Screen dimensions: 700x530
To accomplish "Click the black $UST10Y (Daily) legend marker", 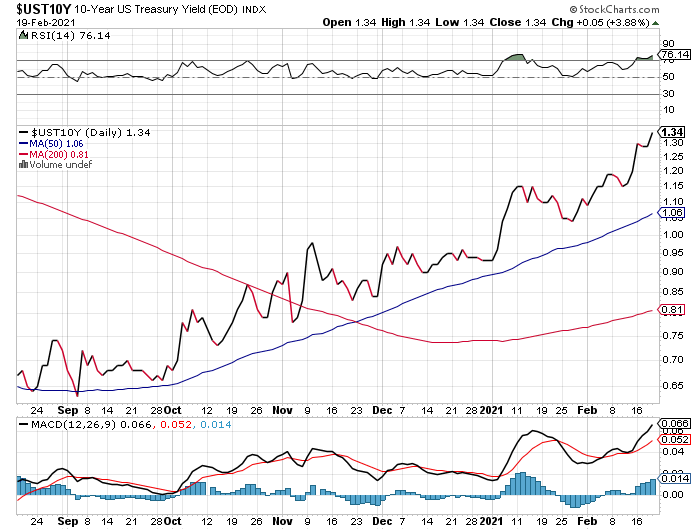I will click(x=22, y=132).
